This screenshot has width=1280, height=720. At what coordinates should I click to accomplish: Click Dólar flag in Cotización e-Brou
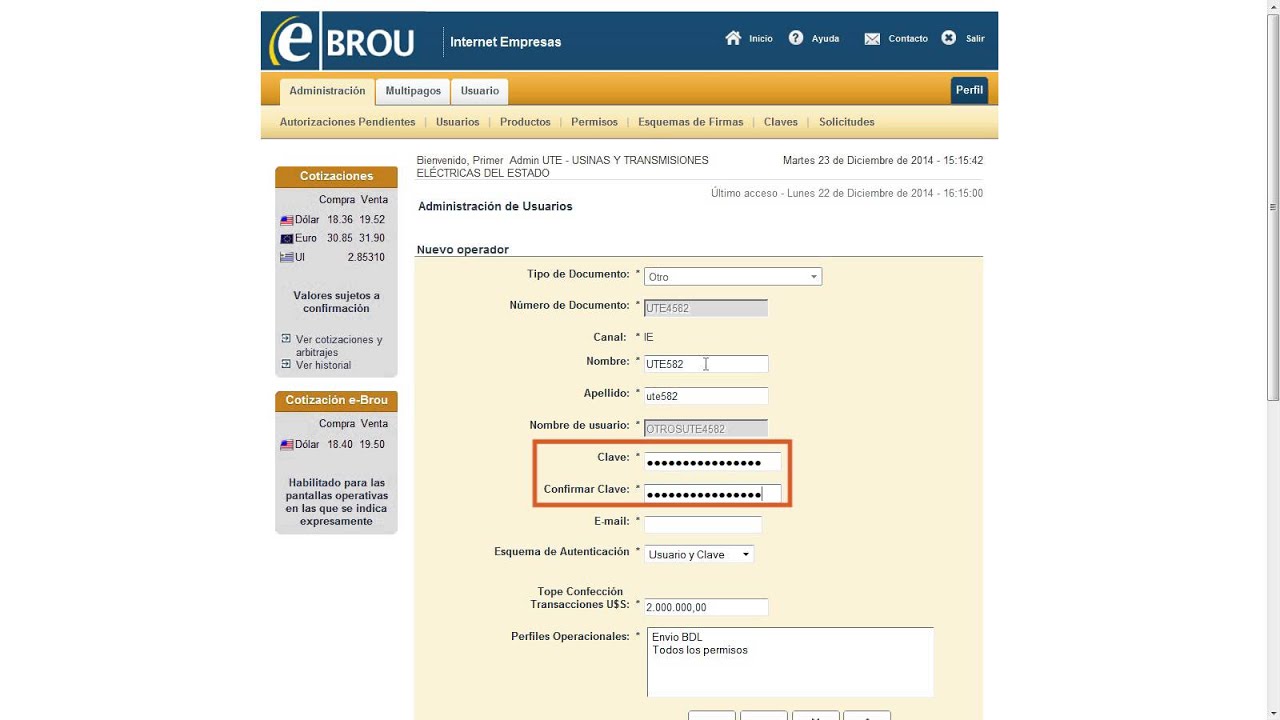pyautogui.click(x=287, y=444)
